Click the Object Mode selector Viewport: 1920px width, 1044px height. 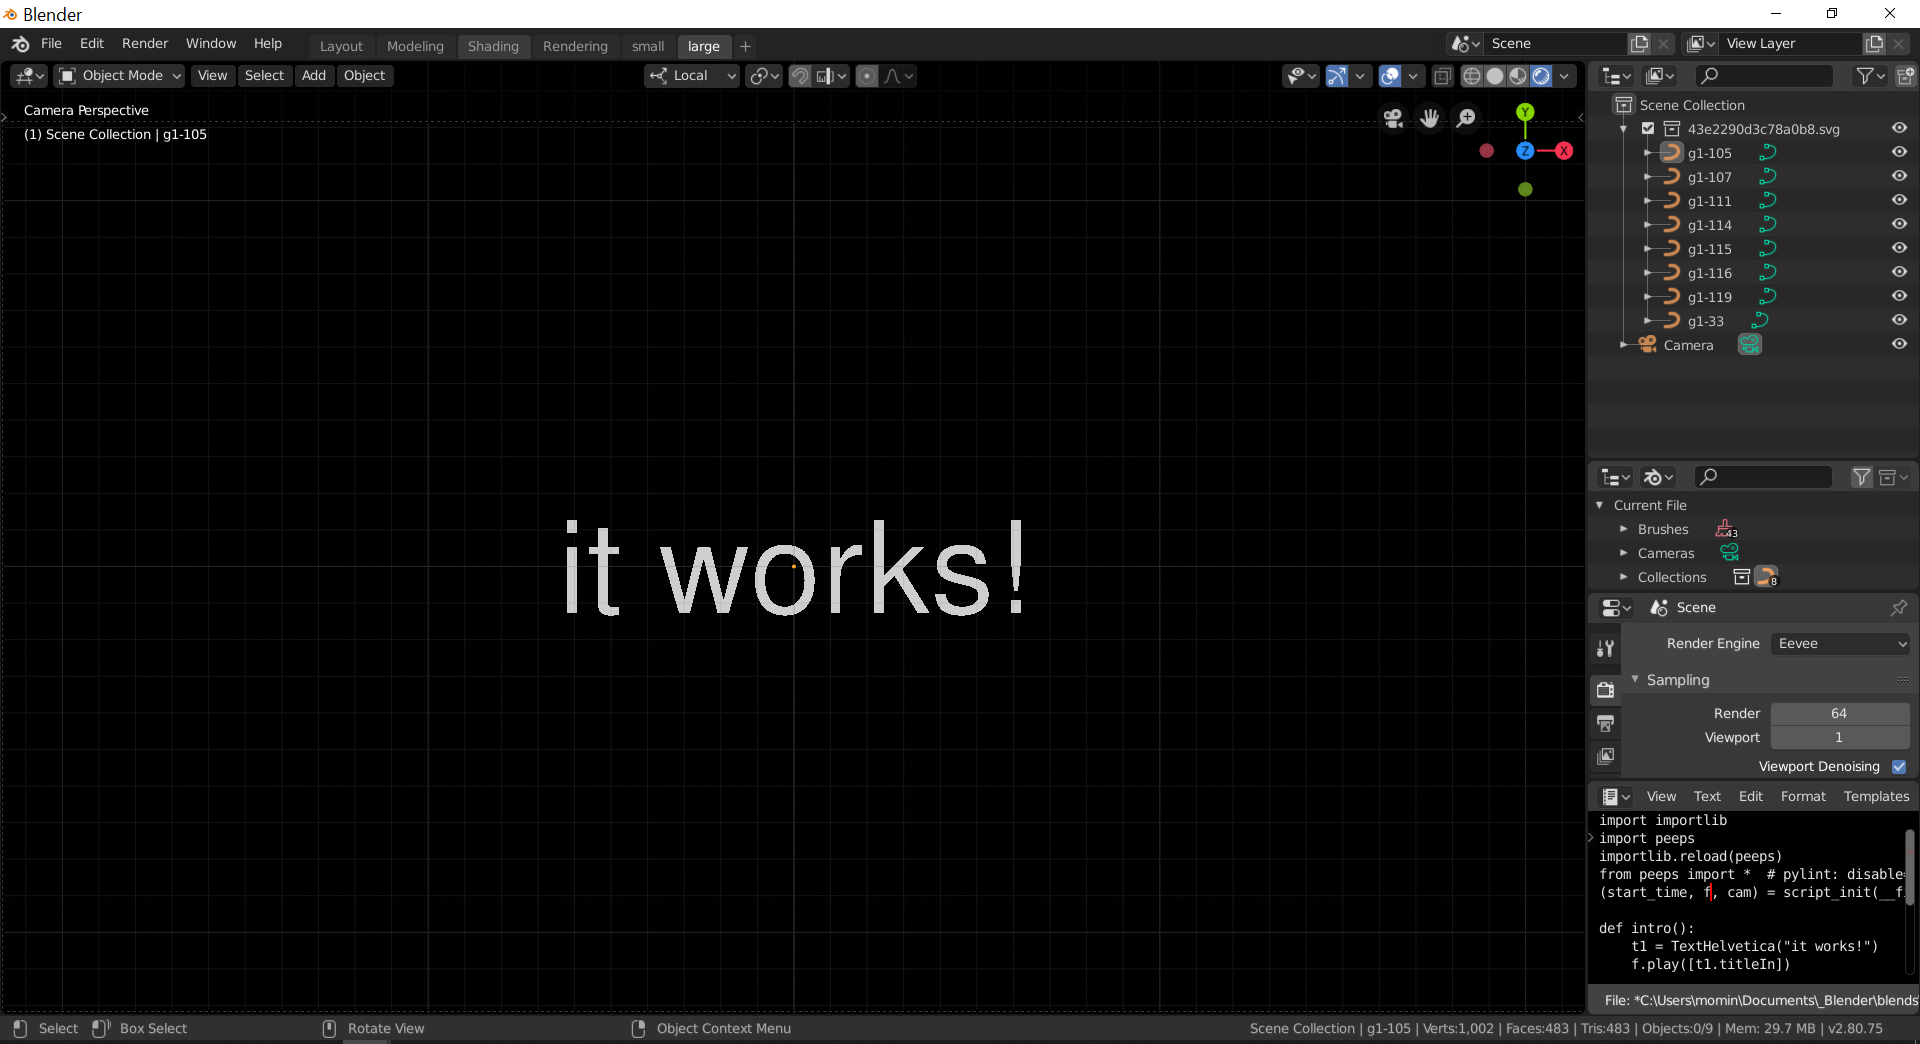click(x=118, y=75)
